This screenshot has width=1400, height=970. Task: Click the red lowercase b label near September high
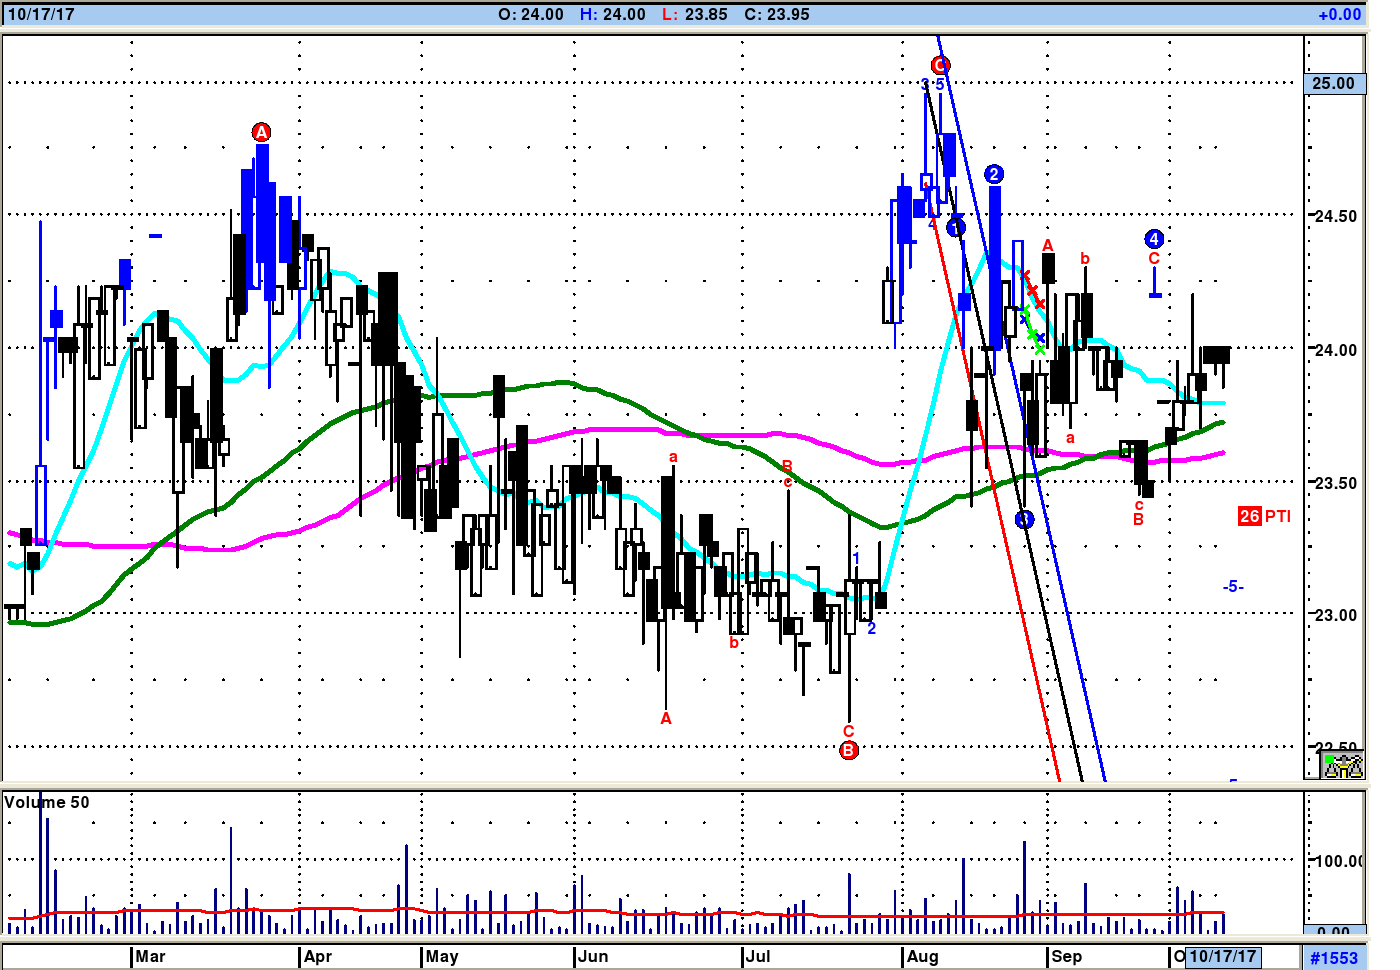click(1085, 259)
